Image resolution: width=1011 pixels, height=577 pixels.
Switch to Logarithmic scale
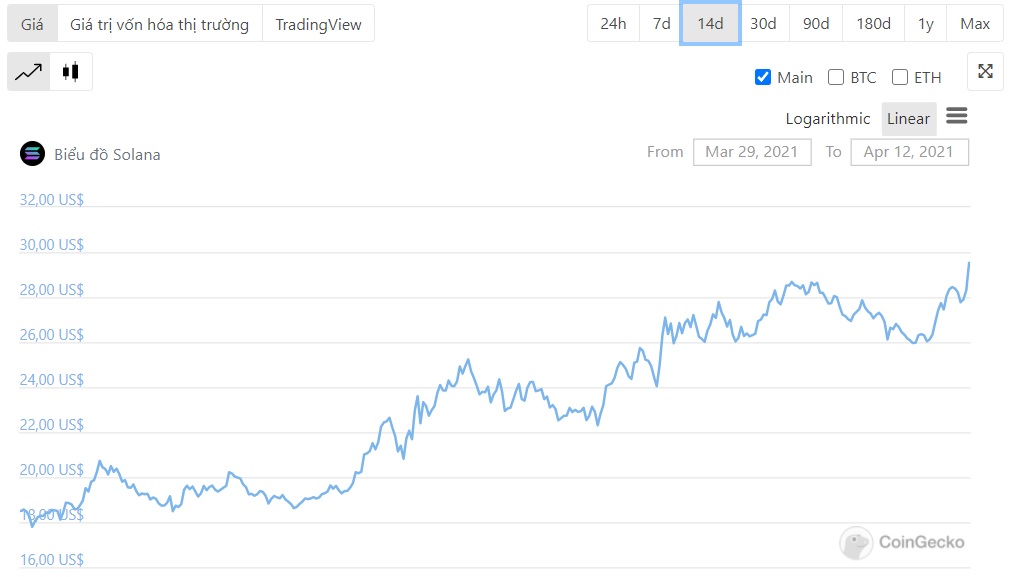pos(827,118)
